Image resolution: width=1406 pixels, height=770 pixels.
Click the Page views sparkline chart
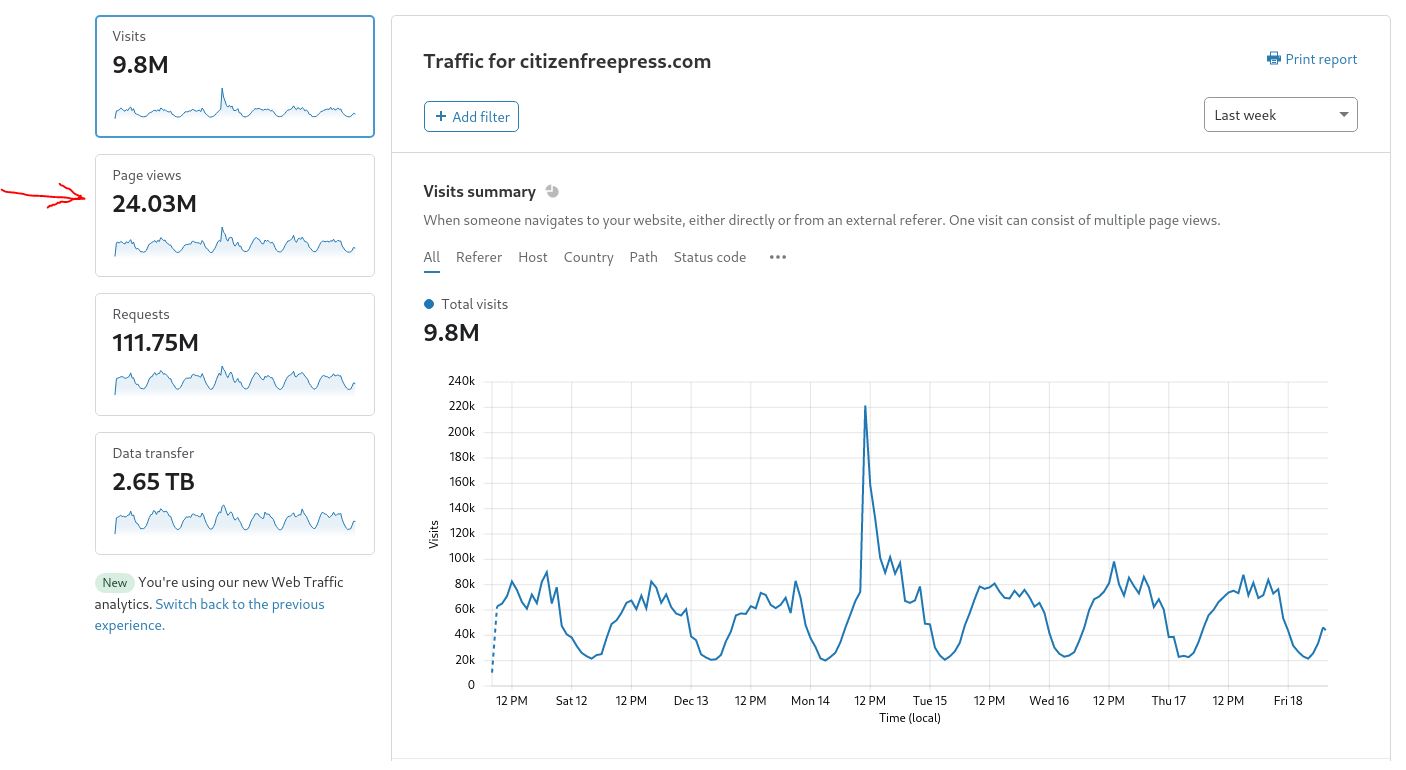tap(235, 243)
